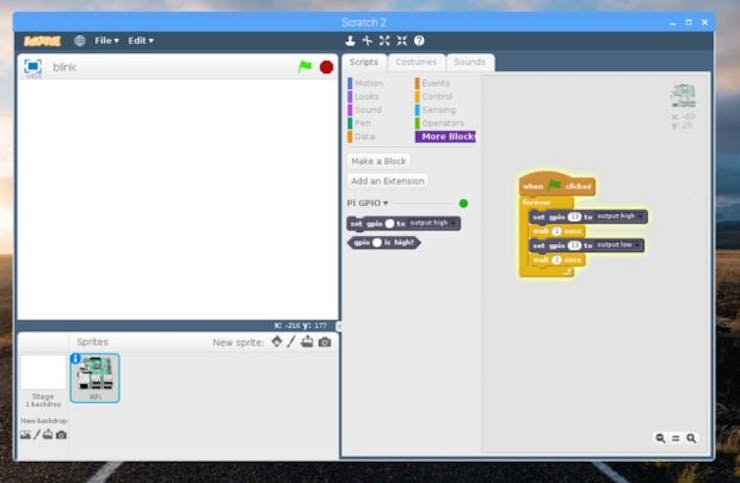Viewport: 740px width, 483px height.
Task: Select the Data block category
Action: click(361, 136)
